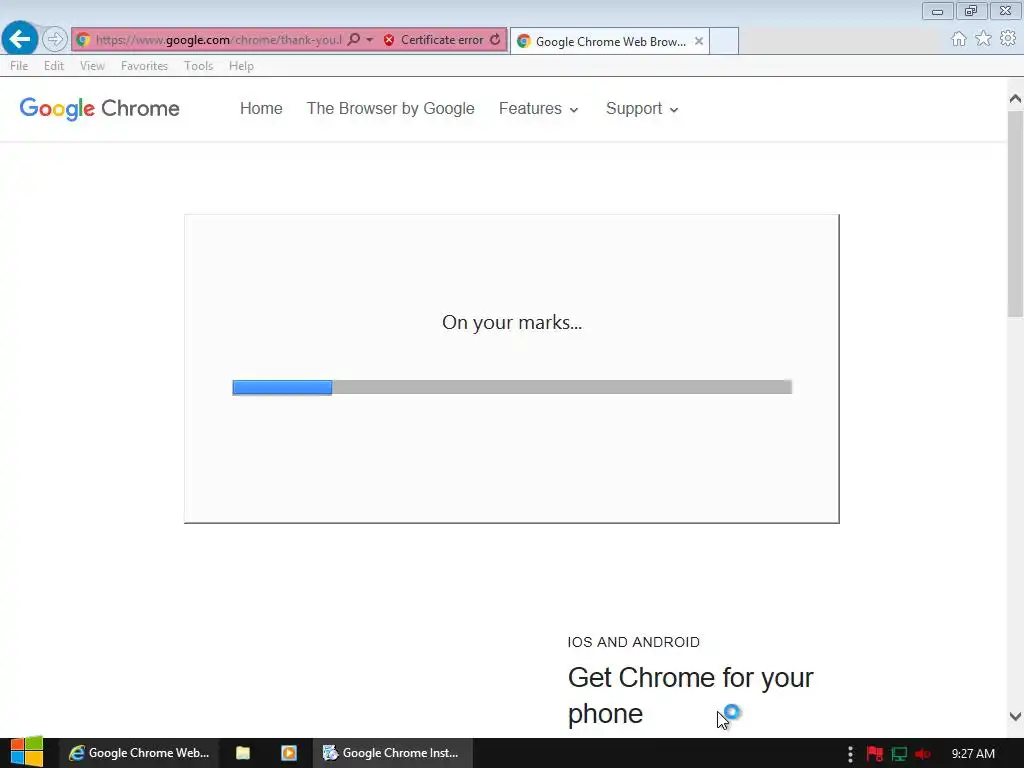Viewport: 1024px width, 768px height.
Task: Click the 'On your marks...' text
Action: (512, 322)
